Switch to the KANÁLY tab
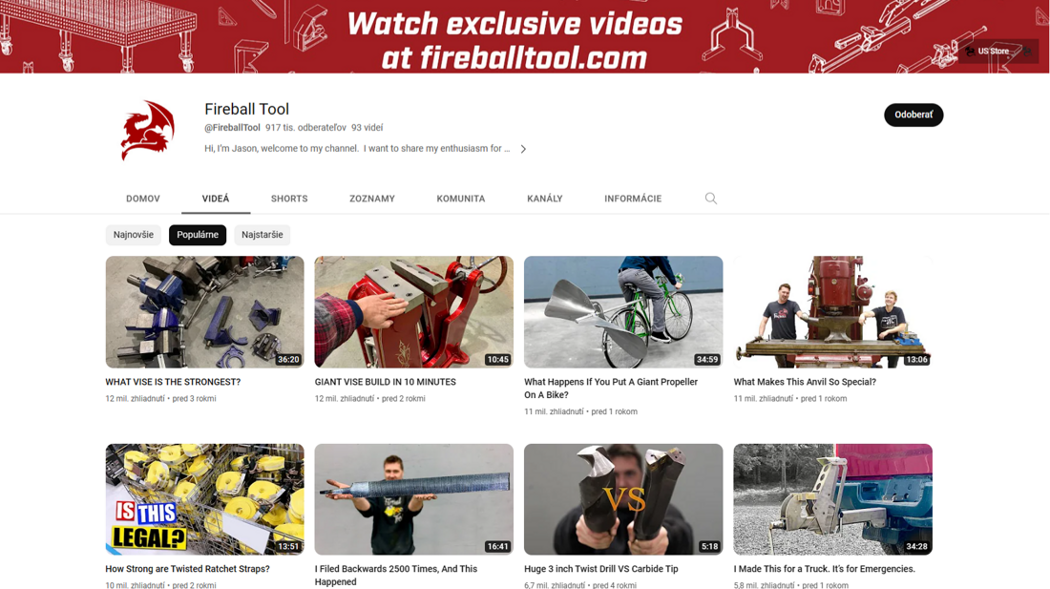This screenshot has width=1050, height=589. click(x=544, y=199)
